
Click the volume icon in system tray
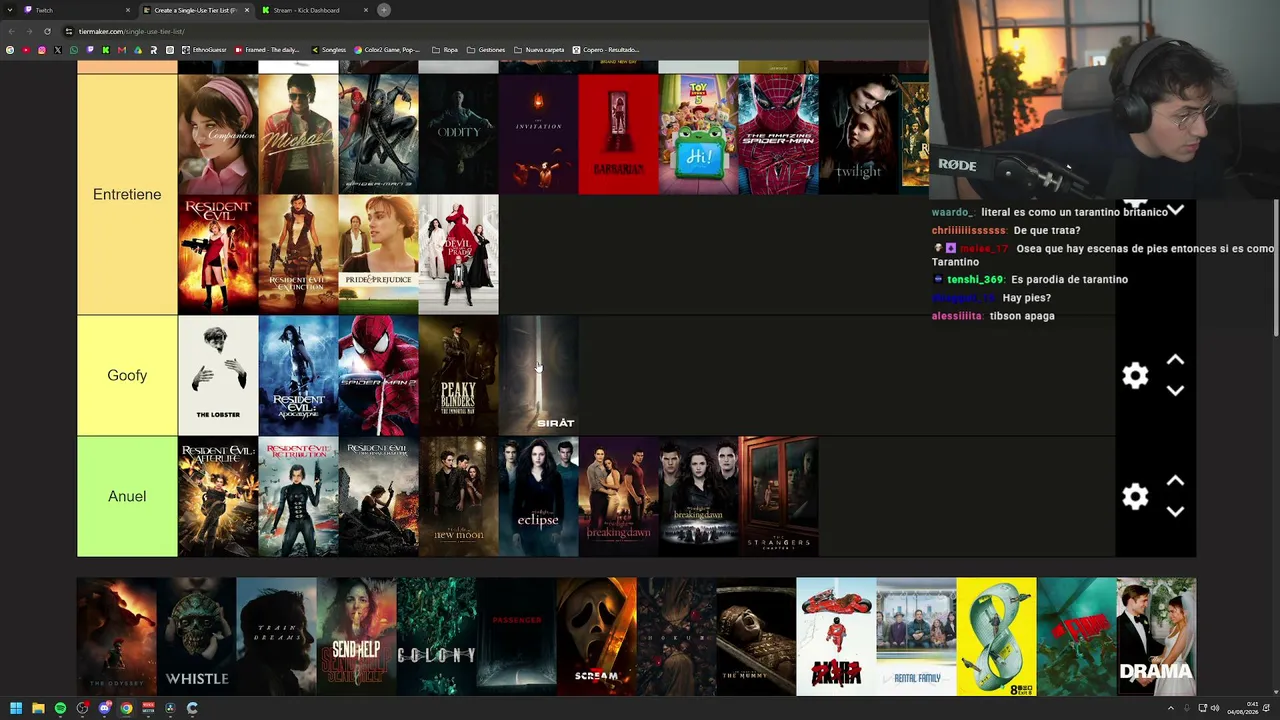tap(1215, 708)
